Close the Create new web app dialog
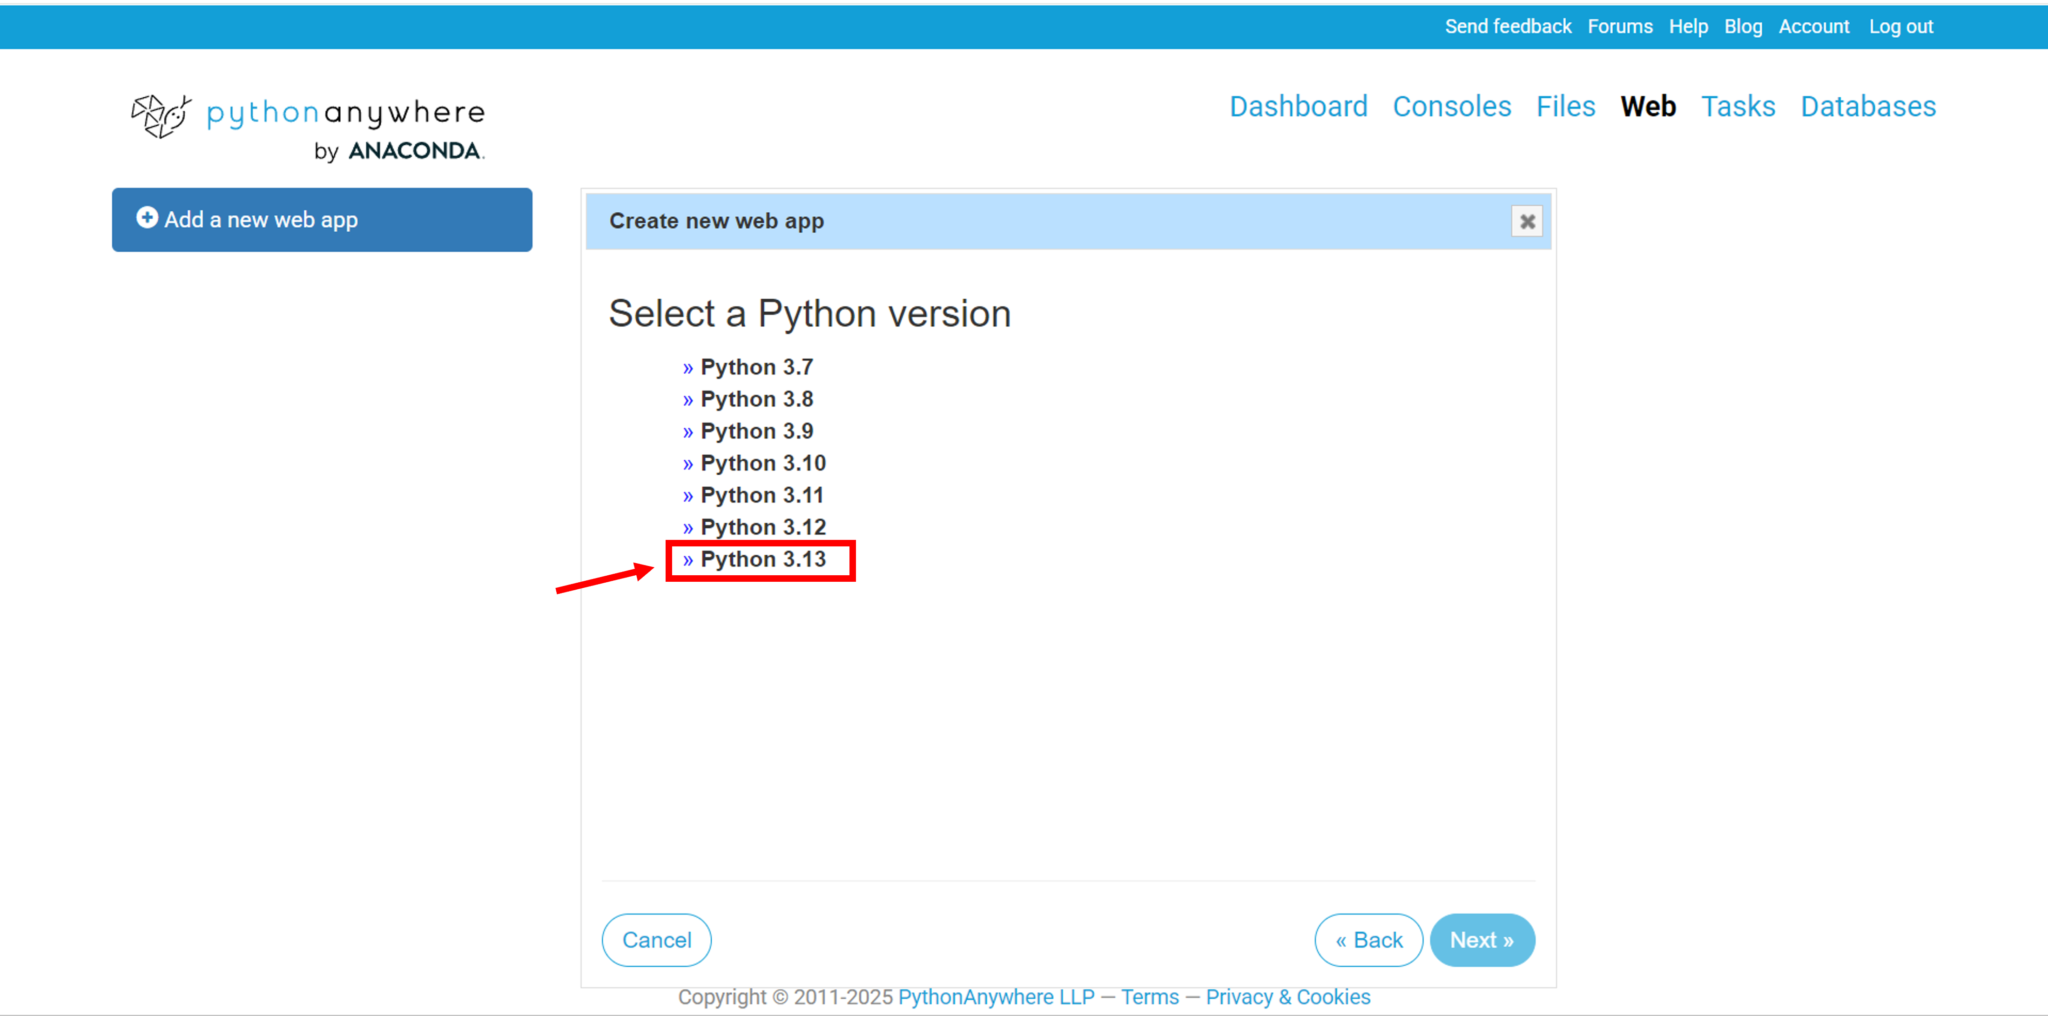This screenshot has height=1016, width=2048. 1527,221
